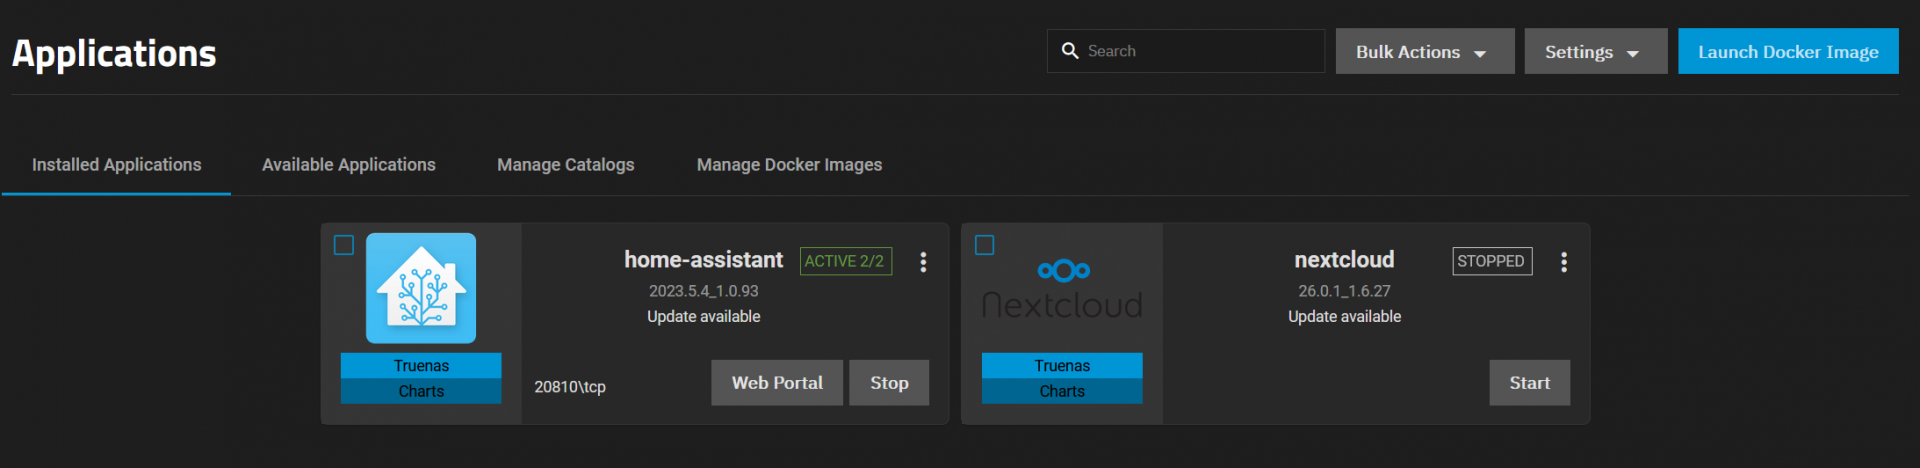Screen dimensions: 1920x468
Task: Open the Manage Docker Images tab
Action: 789,165
